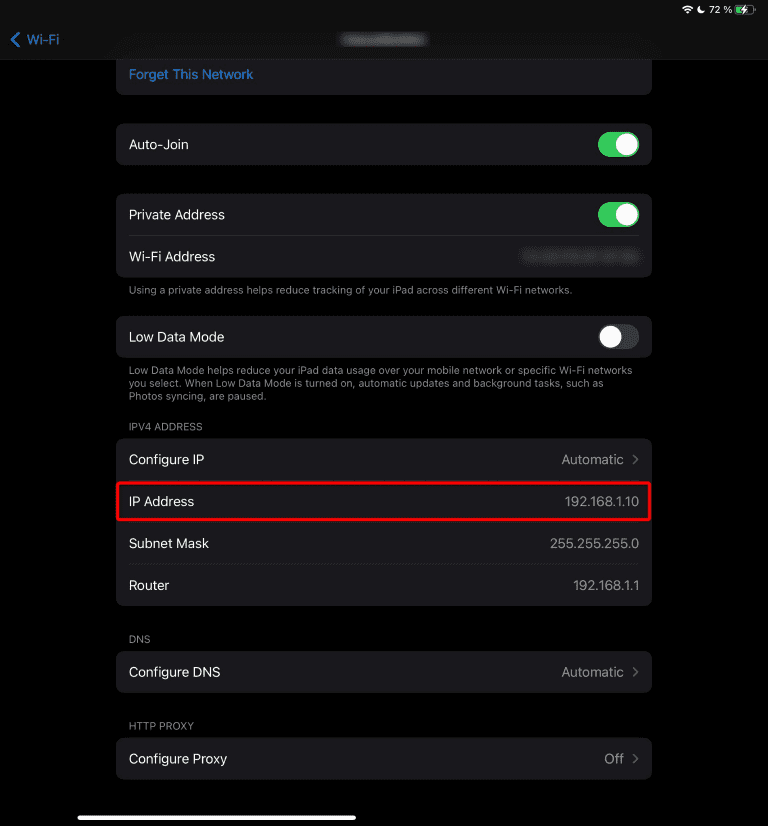Open Configure IP options chevron
768x826 pixels.
tap(635, 460)
